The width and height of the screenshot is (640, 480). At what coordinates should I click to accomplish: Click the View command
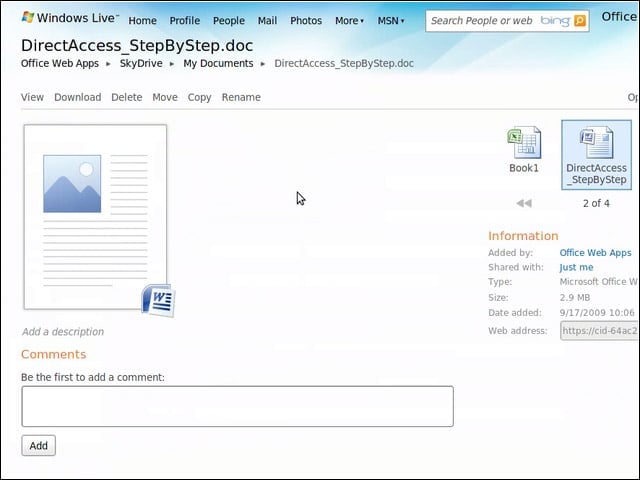click(32, 97)
